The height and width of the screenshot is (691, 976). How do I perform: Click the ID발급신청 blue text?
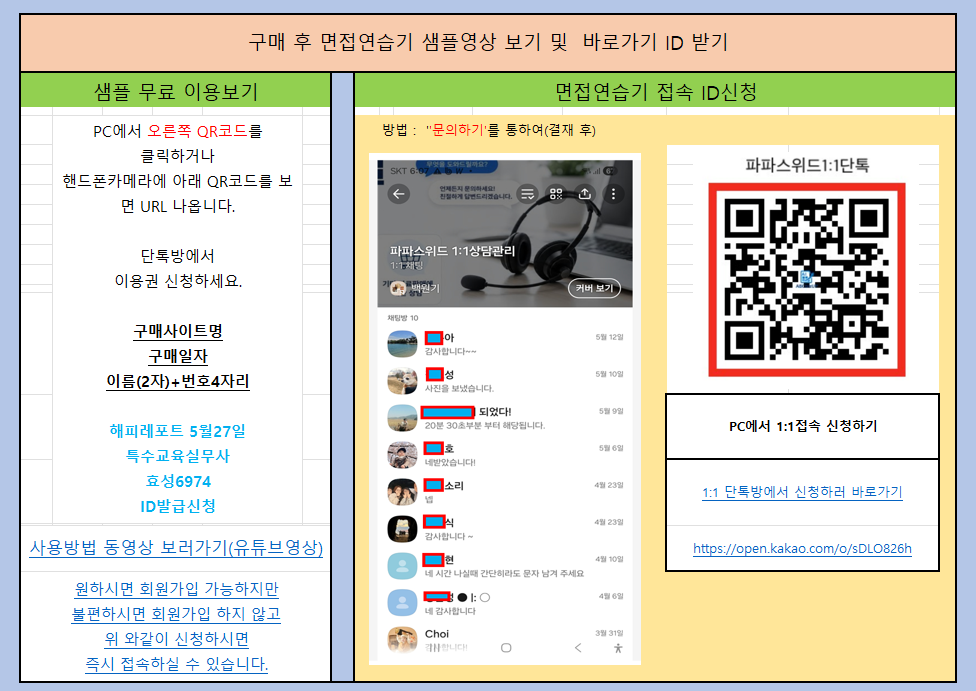[x=178, y=506]
